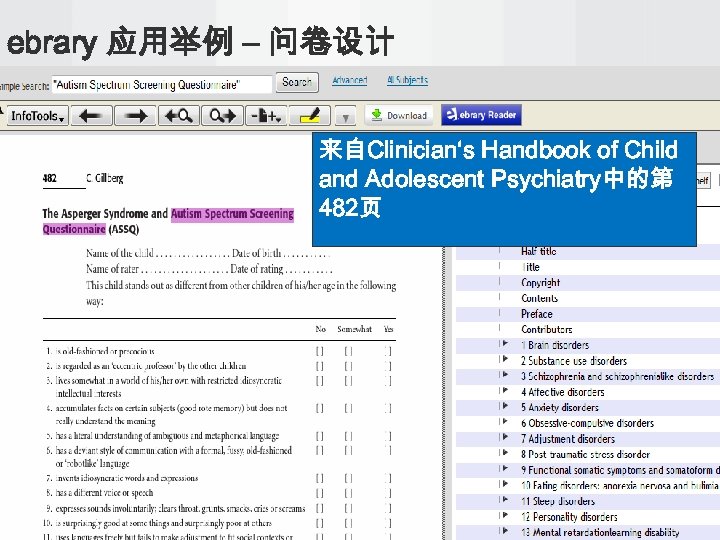Click highlighted 'Questionnaire' word
720x540 pixels.
click(x=74, y=229)
